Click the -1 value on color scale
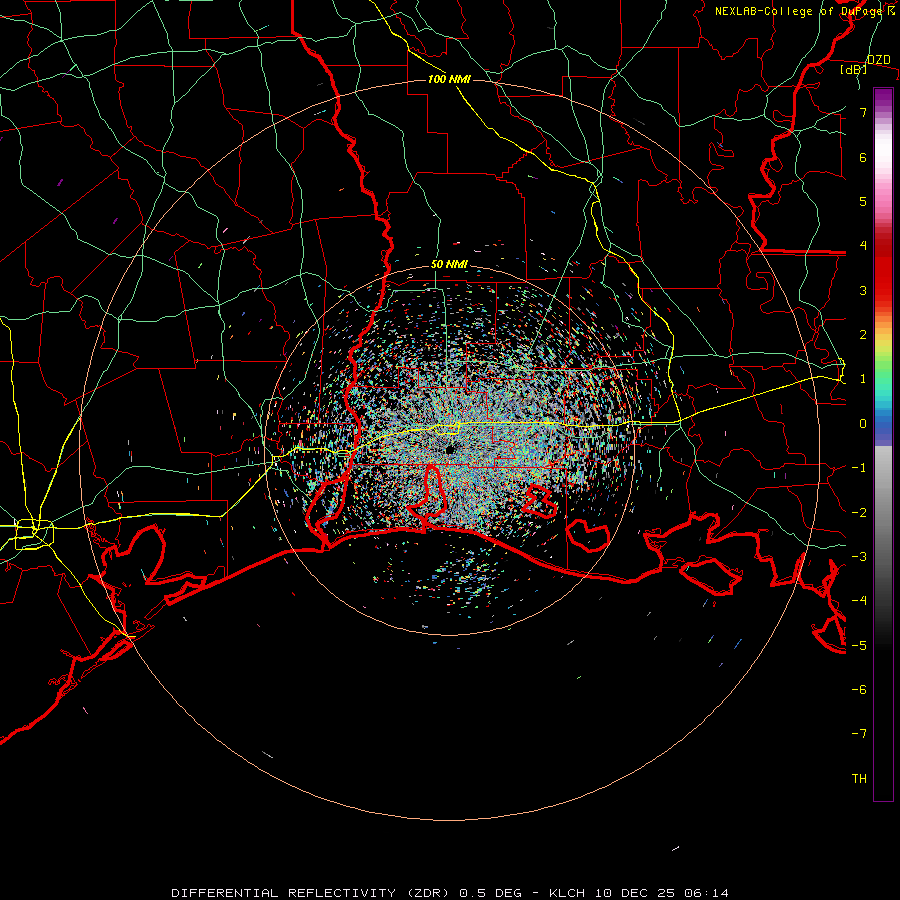This screenshot has width=900, height=900. [x=859, y=468]
